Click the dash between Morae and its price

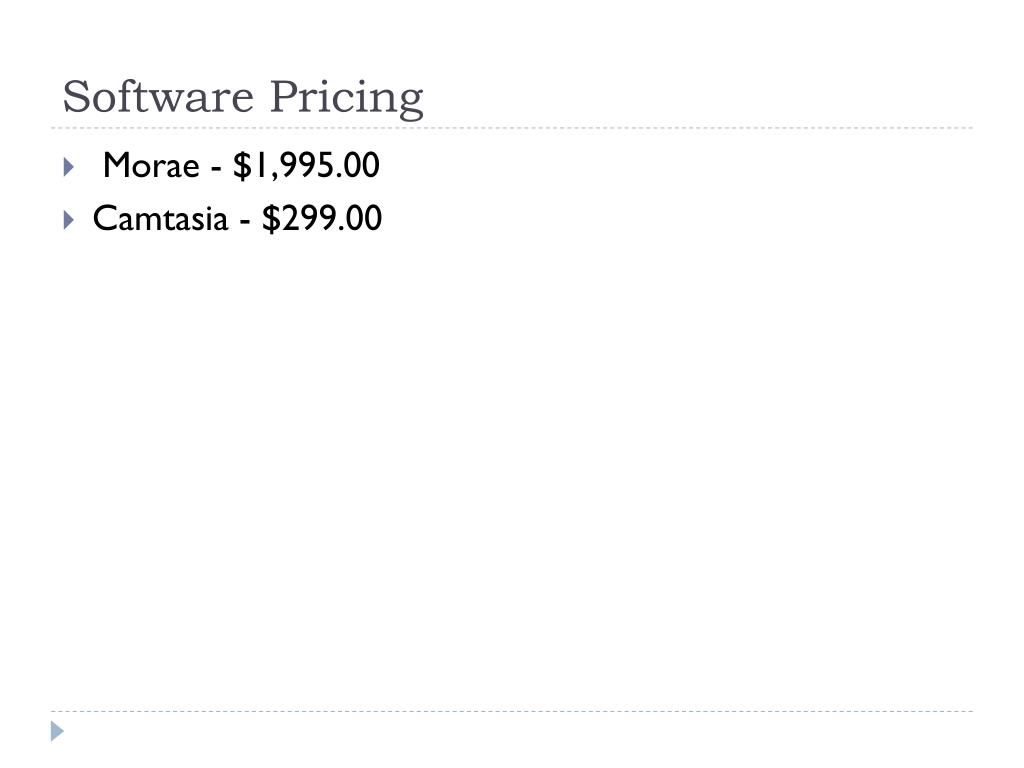[216, 169]
